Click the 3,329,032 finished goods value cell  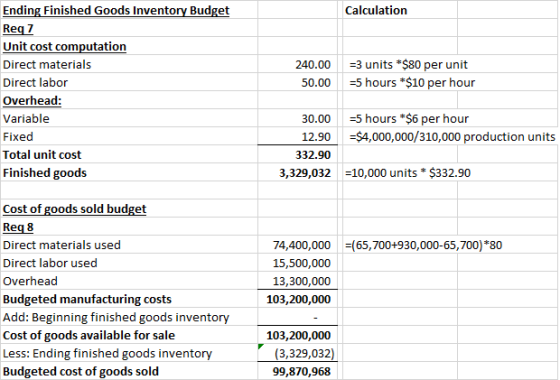pos(298,172)
